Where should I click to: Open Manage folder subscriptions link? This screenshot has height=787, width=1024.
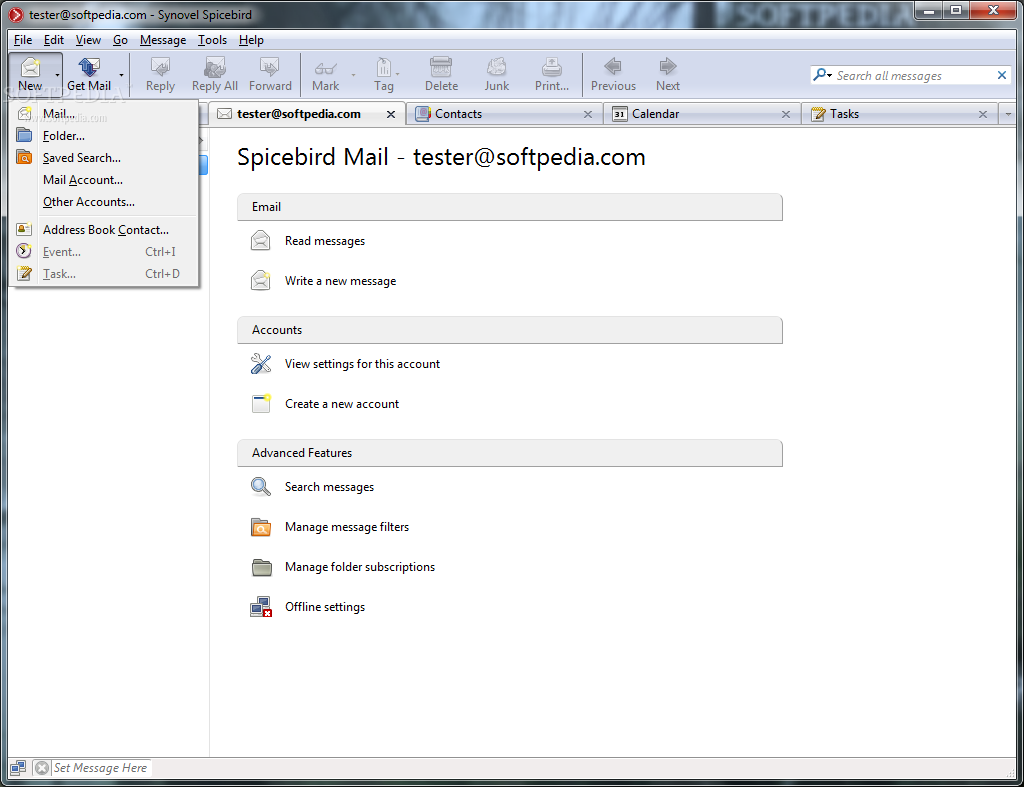[x=360, y=567]
